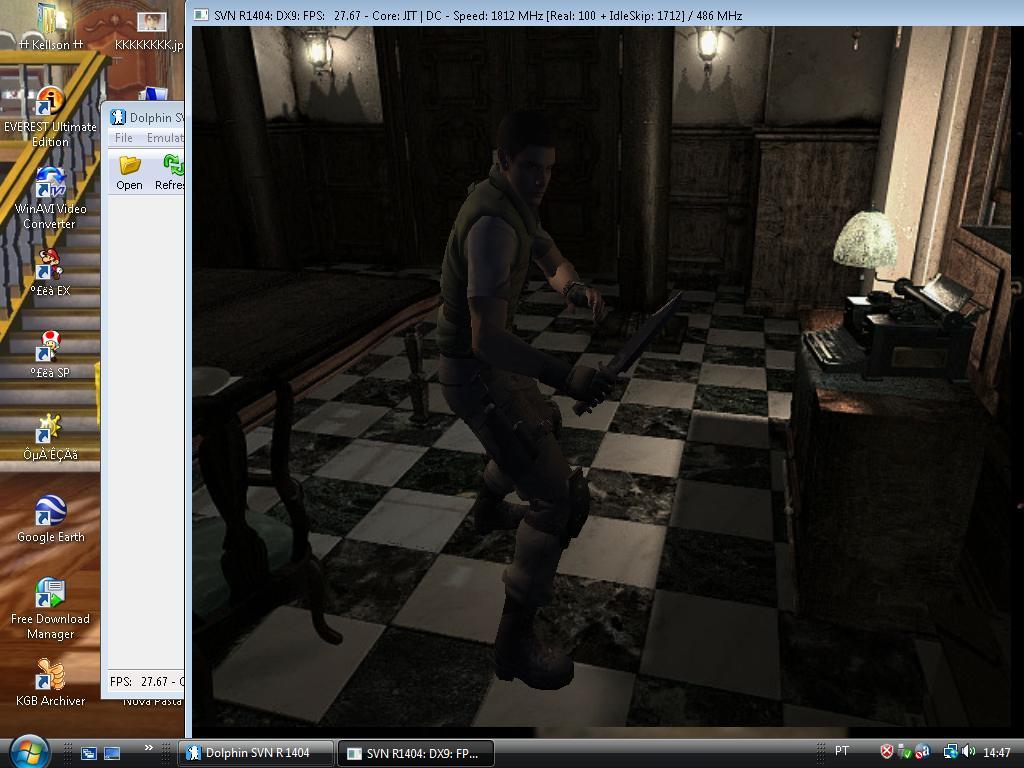Click the Refresh toolbar button in Dolphin

pos(169,173)
